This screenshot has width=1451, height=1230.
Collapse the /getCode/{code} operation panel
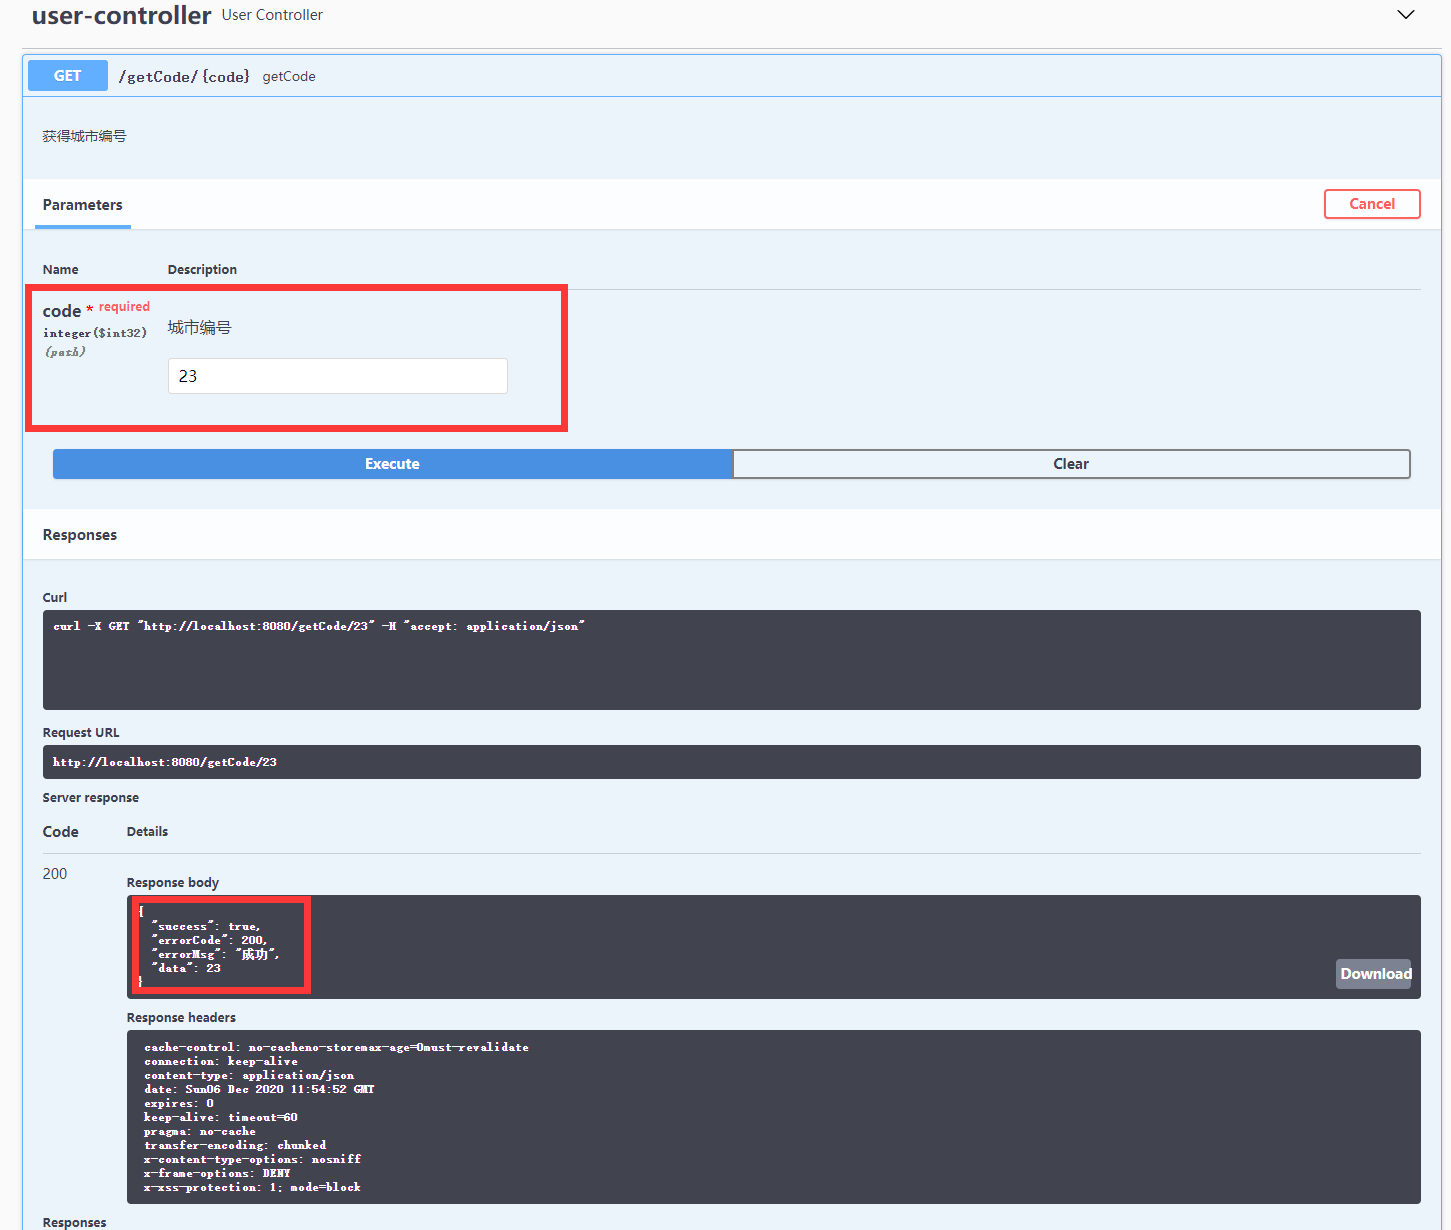(x=186, y=76)
